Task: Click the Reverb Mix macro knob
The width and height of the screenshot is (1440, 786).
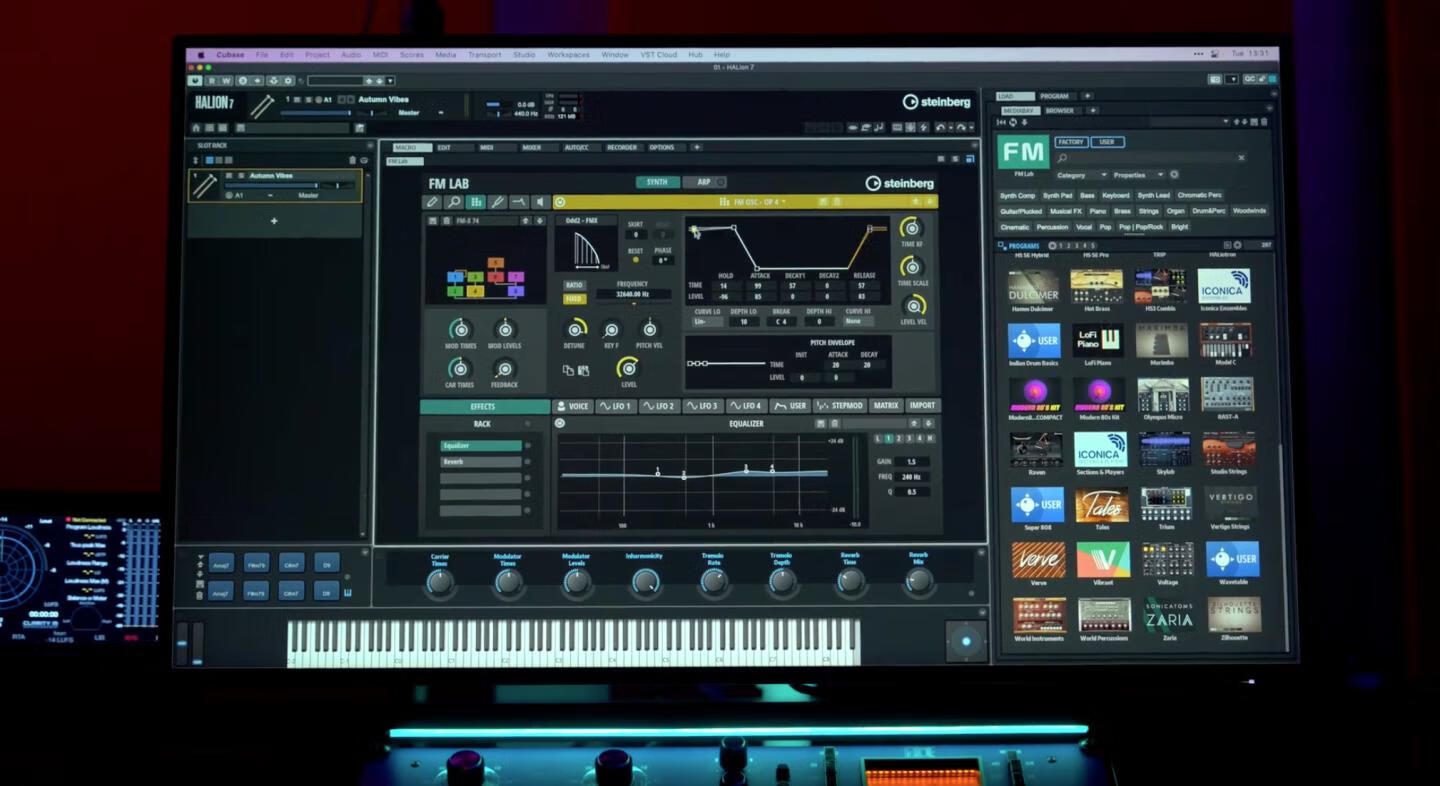Action: pos(918,580)
